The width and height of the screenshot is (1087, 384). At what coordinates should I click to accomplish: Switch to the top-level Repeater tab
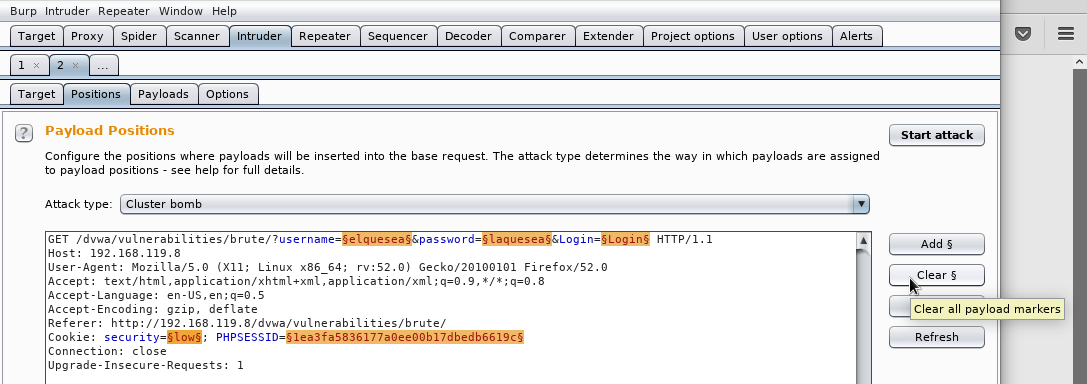click(x=324, y=36)
